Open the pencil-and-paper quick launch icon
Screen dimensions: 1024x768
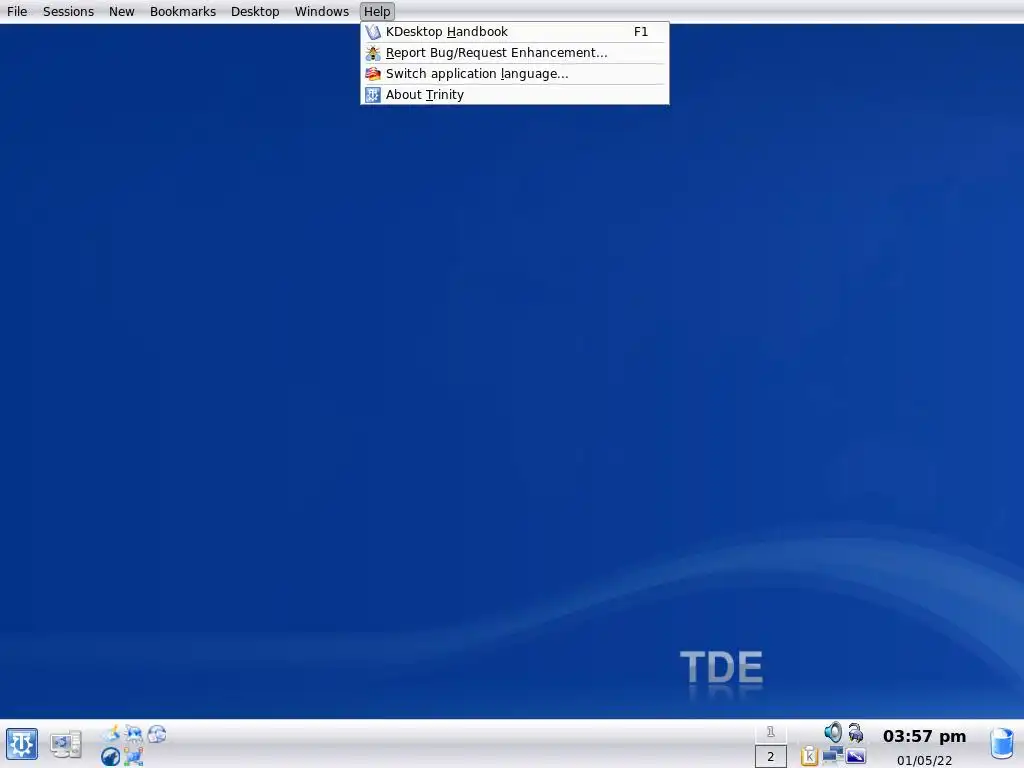point(112,733)
